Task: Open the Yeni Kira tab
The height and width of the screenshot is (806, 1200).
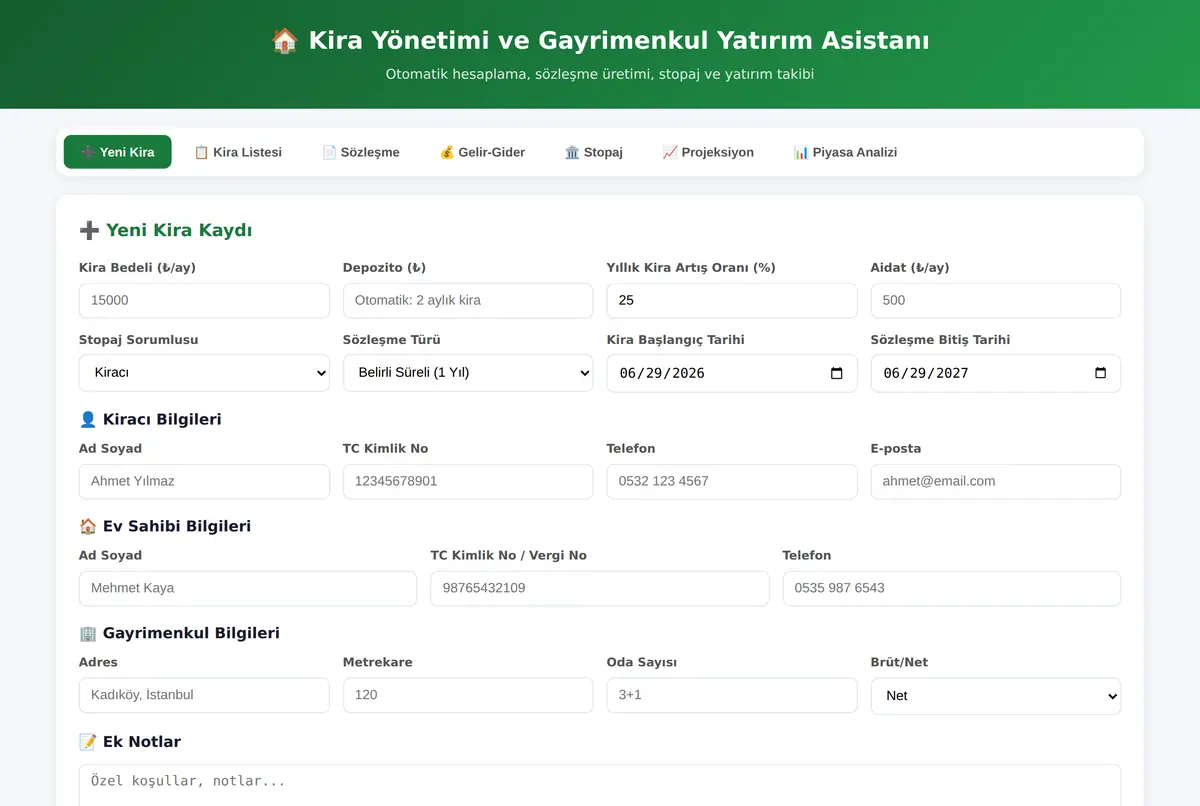Action: coord(117,152)
